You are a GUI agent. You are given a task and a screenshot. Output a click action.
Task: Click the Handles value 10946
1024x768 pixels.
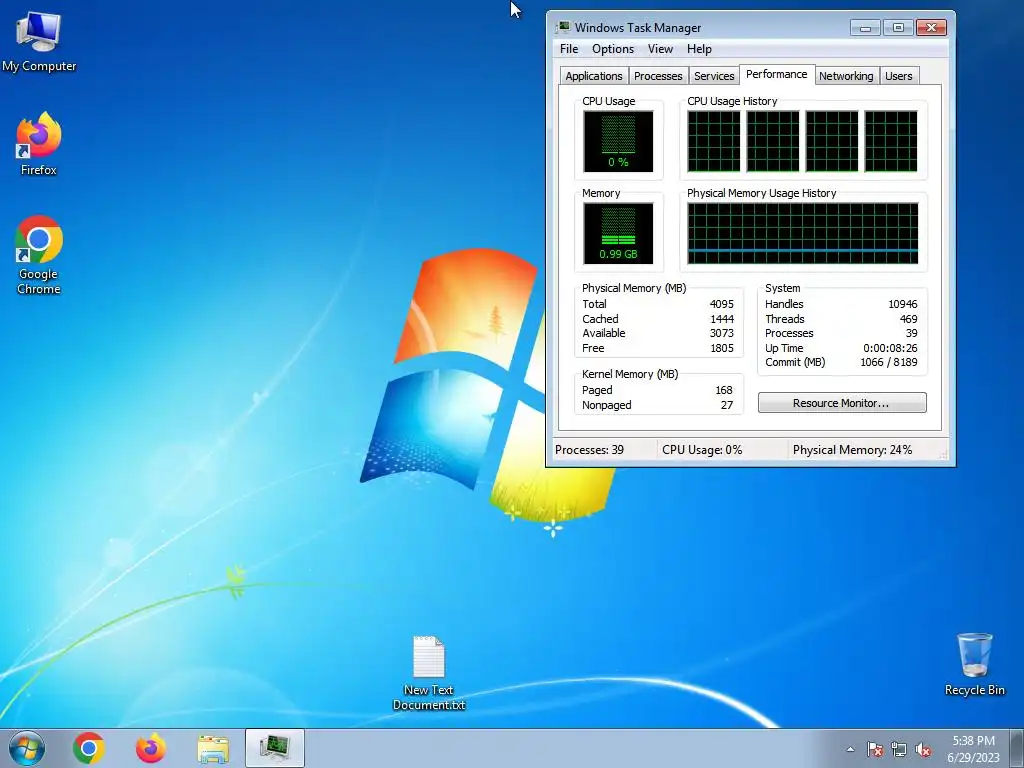[x=903, y=304]
